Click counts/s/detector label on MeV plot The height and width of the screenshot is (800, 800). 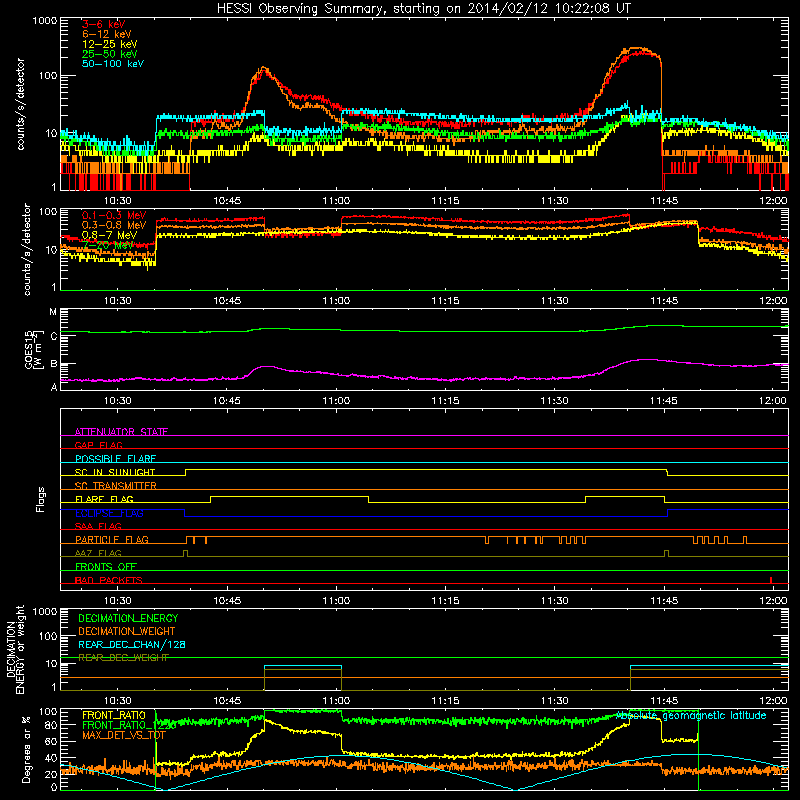click(x=27, y=250)
